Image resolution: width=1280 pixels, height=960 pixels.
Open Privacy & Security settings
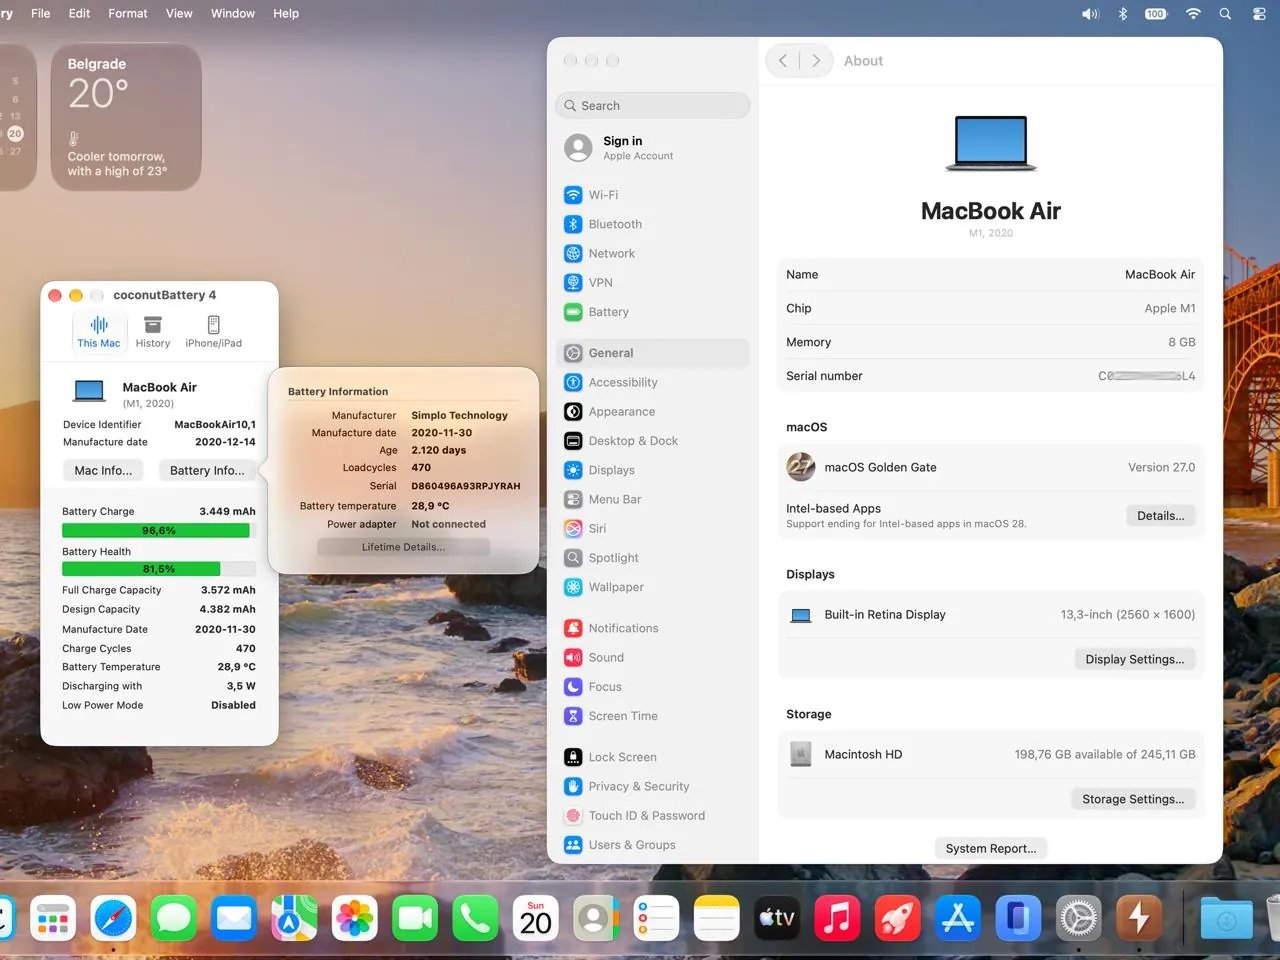pyautogui.click(x=653, y=786)
